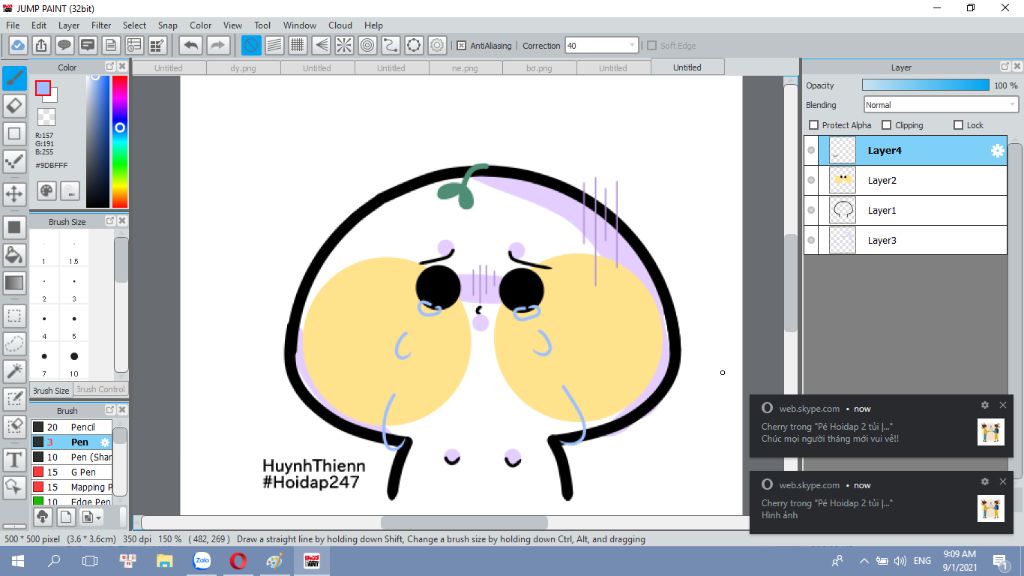Open Zalo from the taskbar
The image size is (1024, 576).
tap(202, 561)
